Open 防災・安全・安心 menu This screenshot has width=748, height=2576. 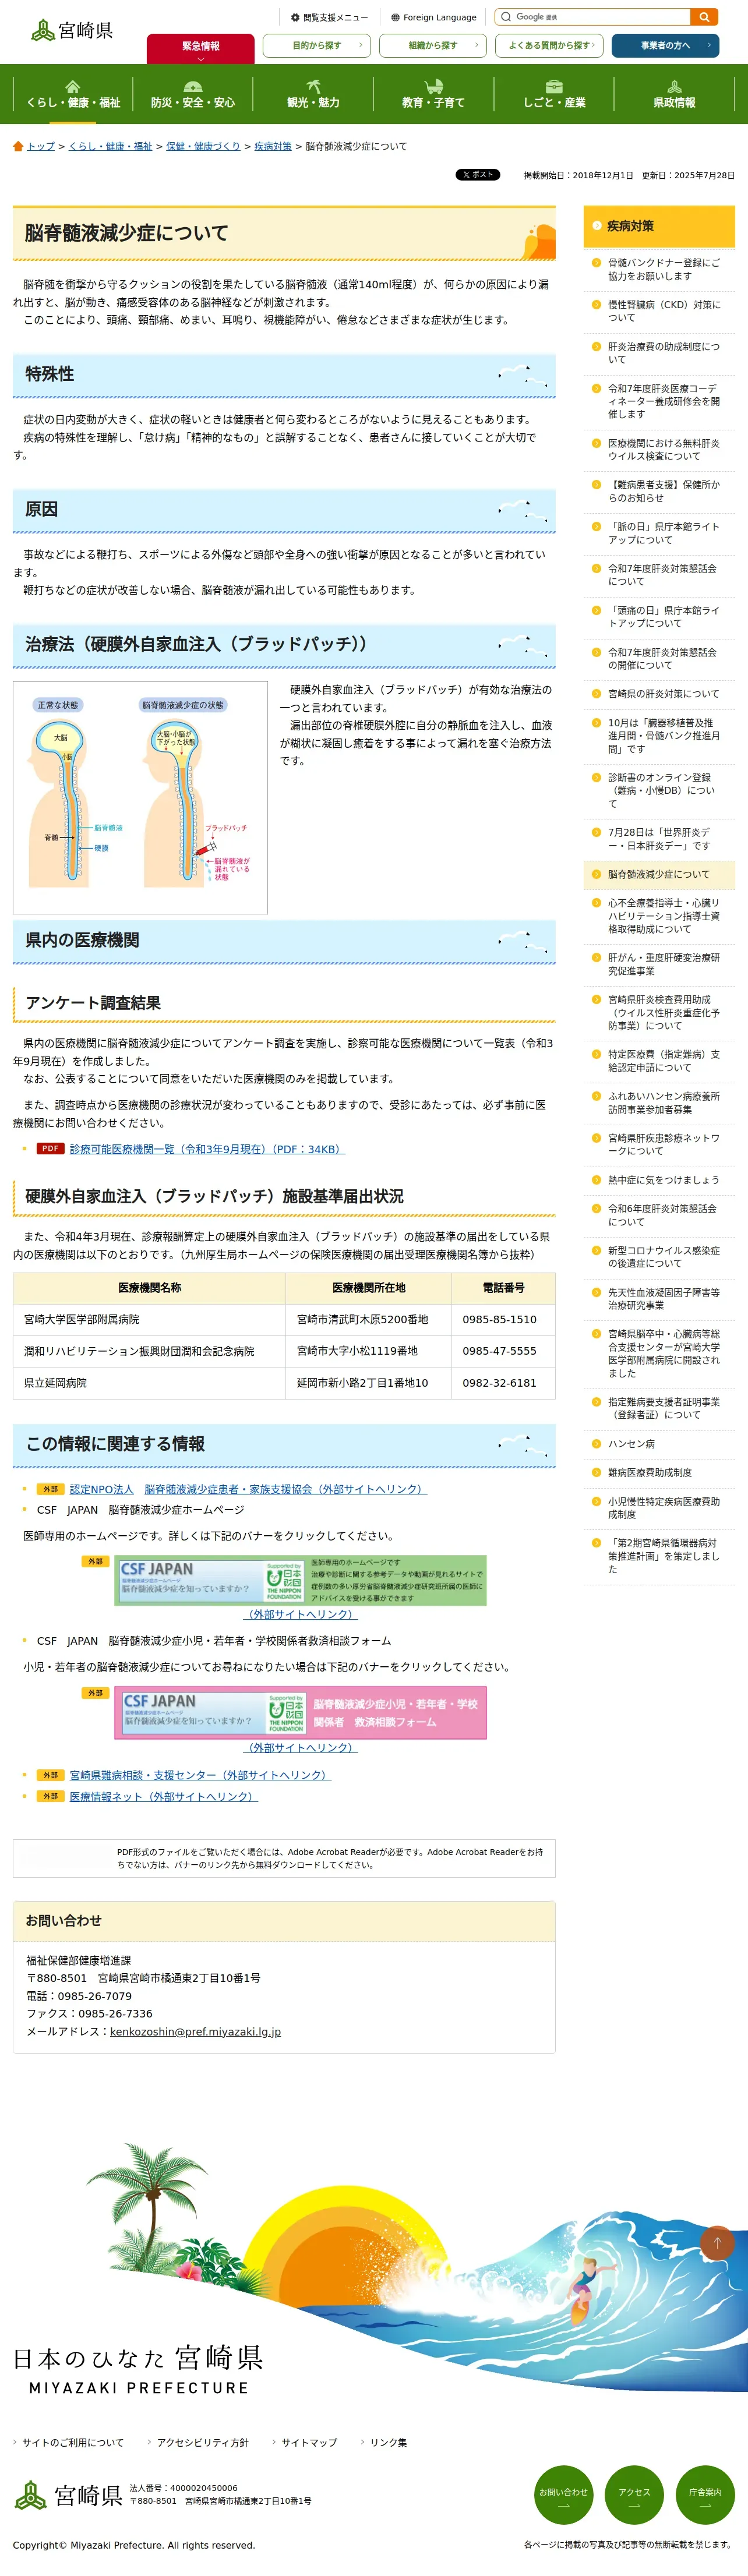[193, 94]
